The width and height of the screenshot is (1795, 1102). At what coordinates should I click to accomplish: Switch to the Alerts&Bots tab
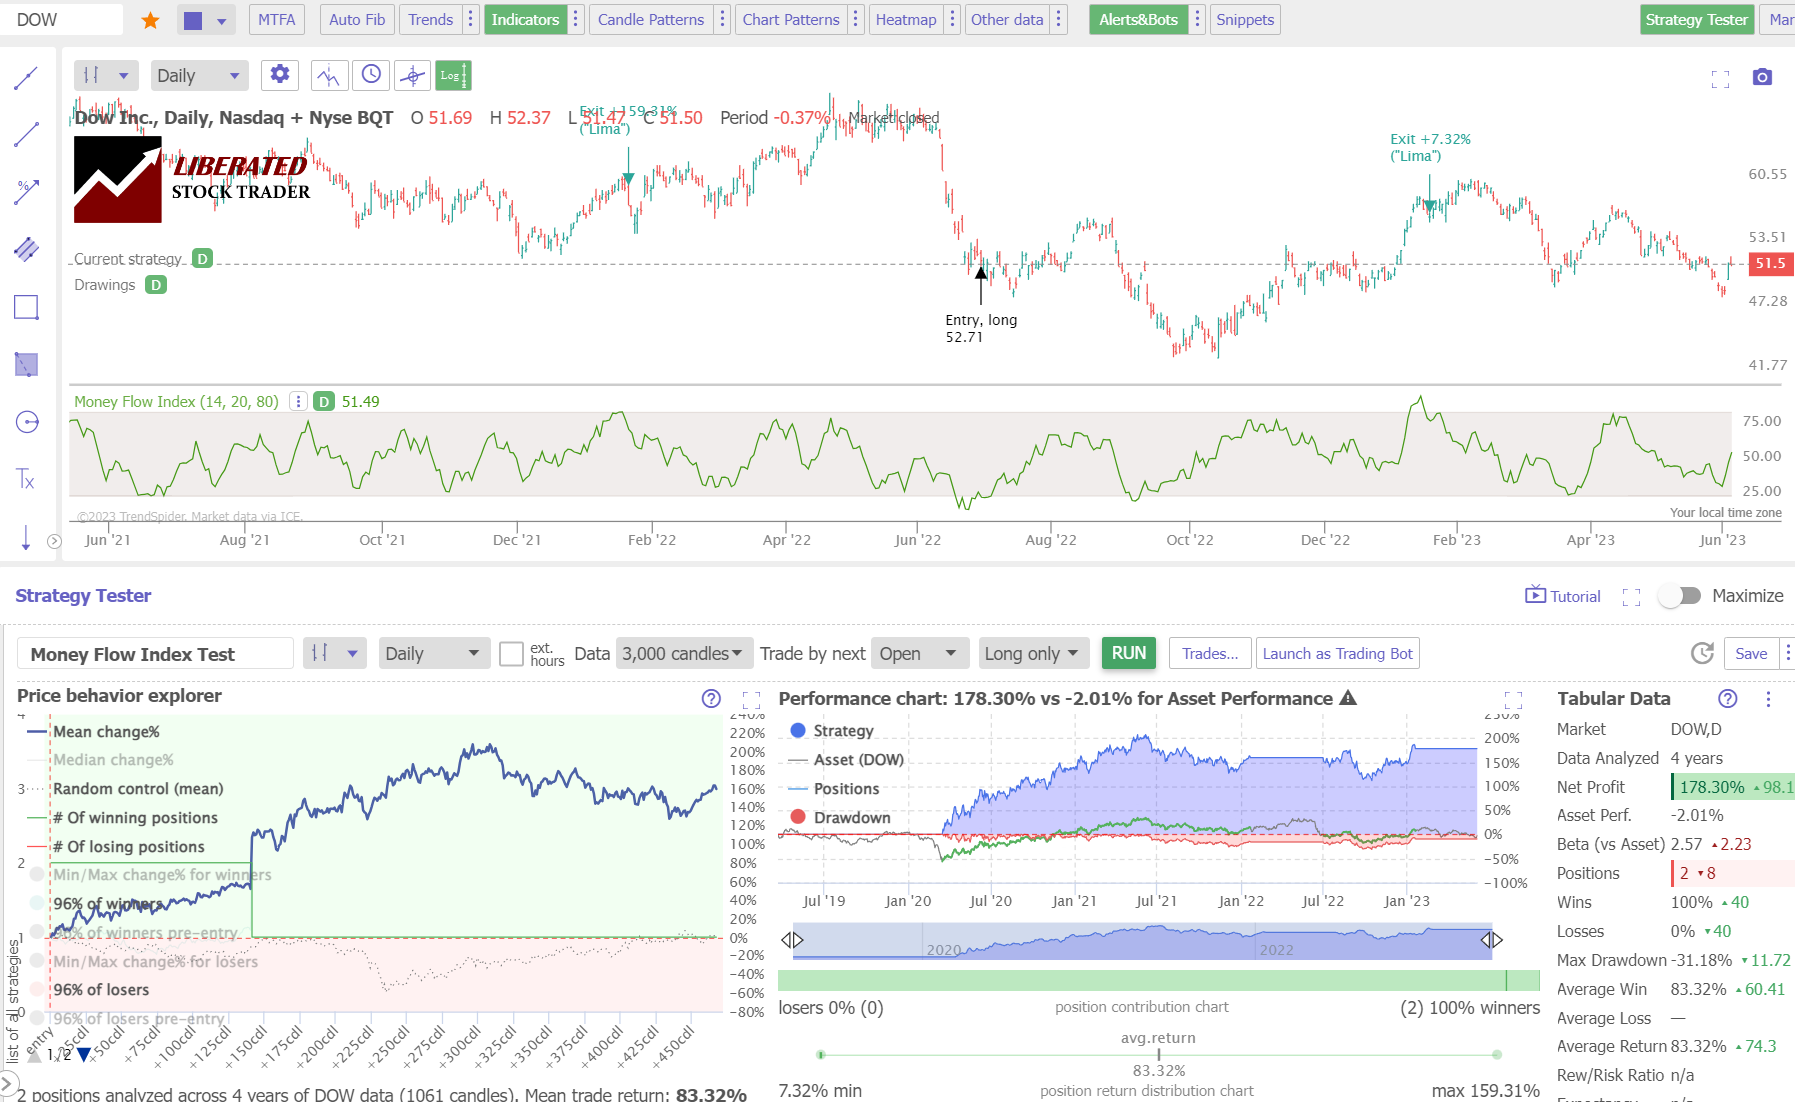point(1137,19)
